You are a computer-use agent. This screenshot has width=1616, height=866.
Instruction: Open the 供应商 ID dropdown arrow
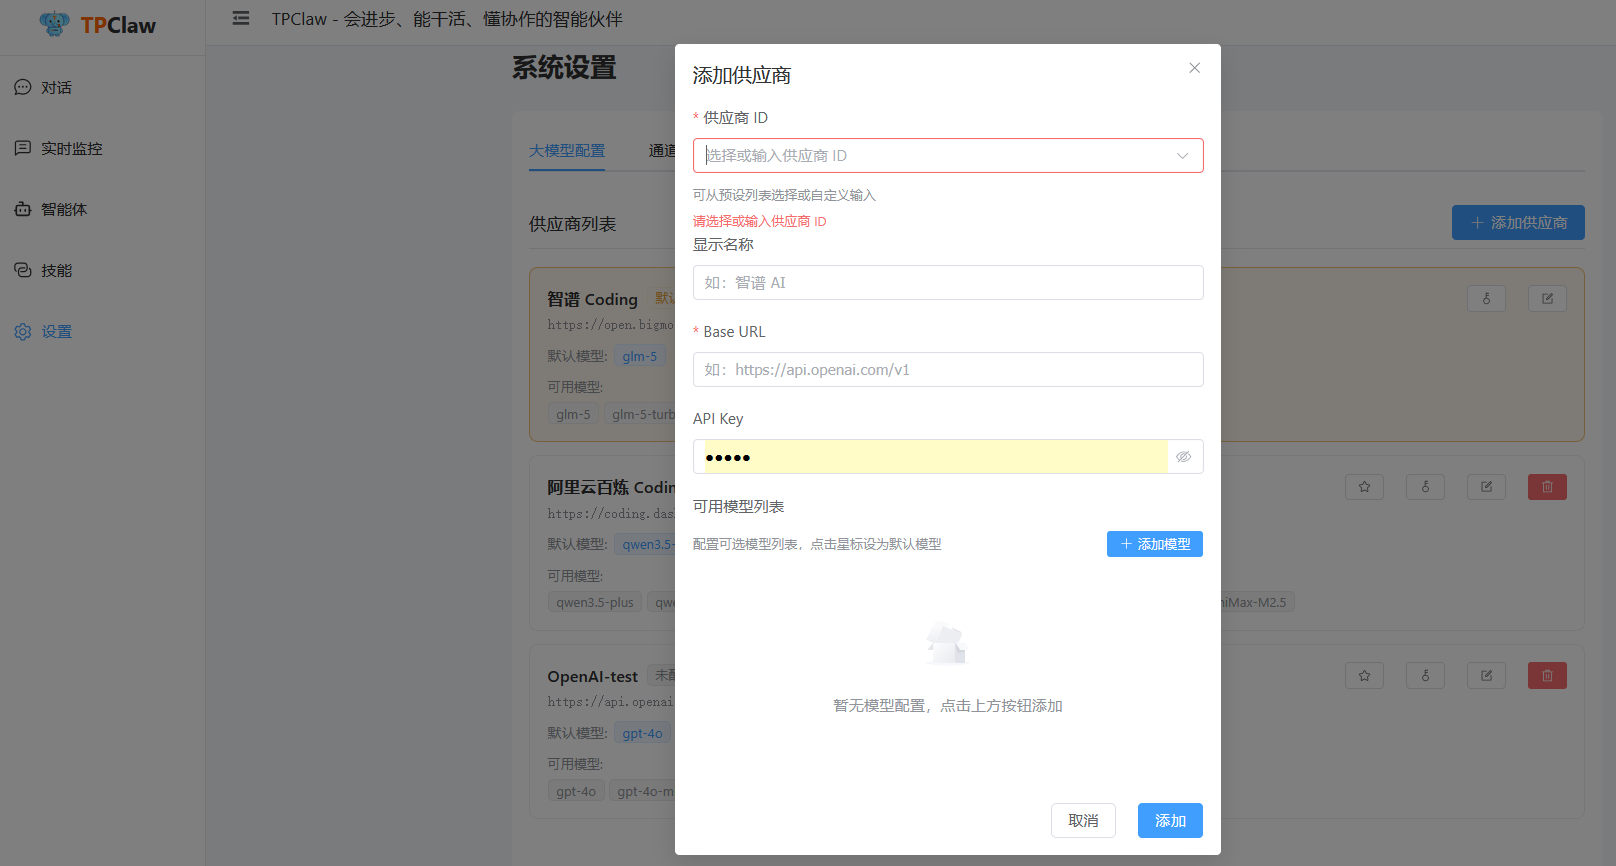click(x=1182, y=155)
